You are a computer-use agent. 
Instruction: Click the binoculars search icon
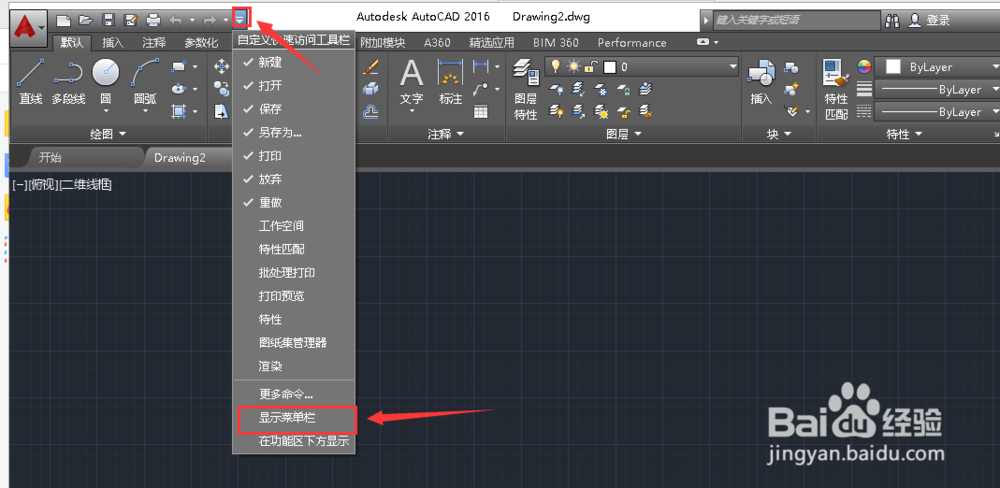893,20
